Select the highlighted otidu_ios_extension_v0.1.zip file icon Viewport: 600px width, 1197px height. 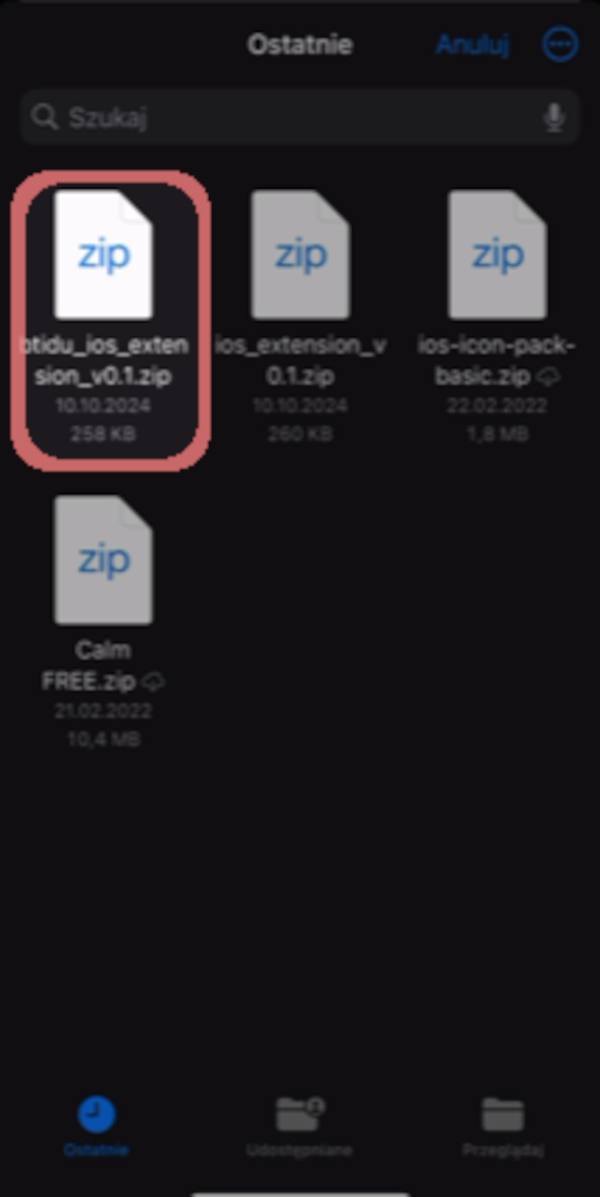[x=103, y=254]
